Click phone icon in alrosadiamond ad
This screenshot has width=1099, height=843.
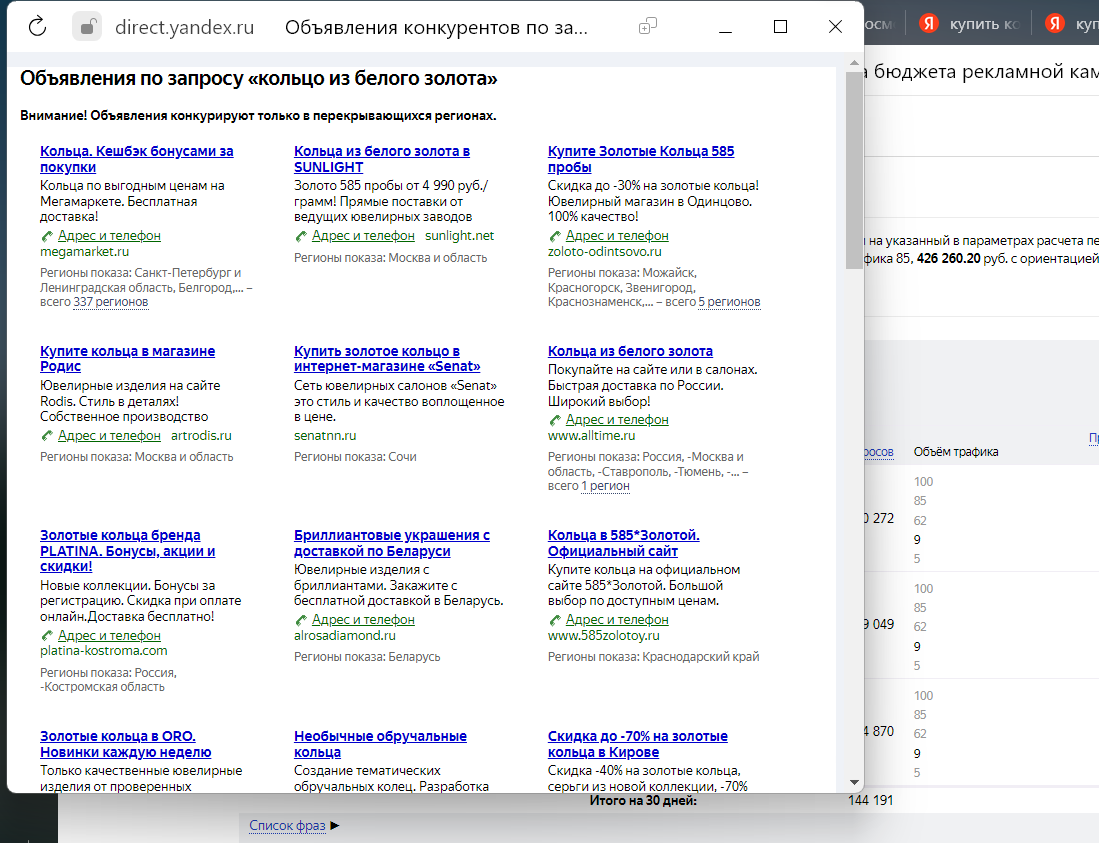[301, 620]
